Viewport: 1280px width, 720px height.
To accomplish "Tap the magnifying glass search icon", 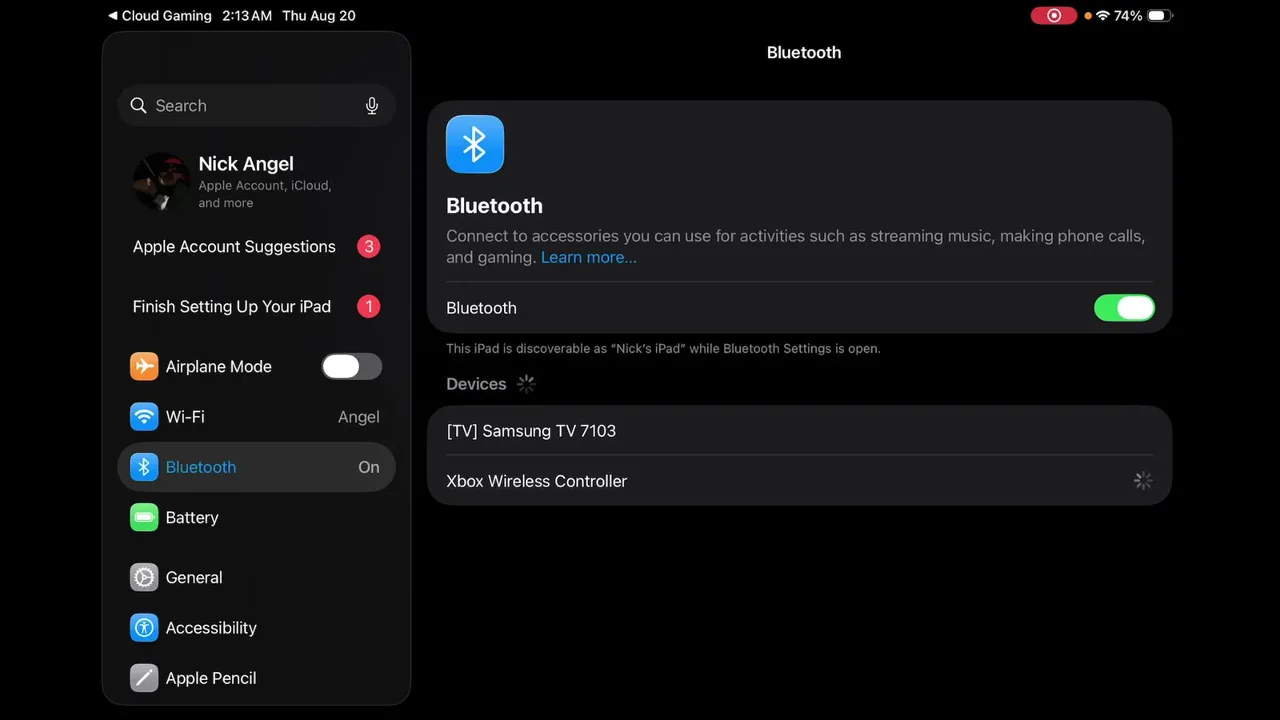I will 139,106.
